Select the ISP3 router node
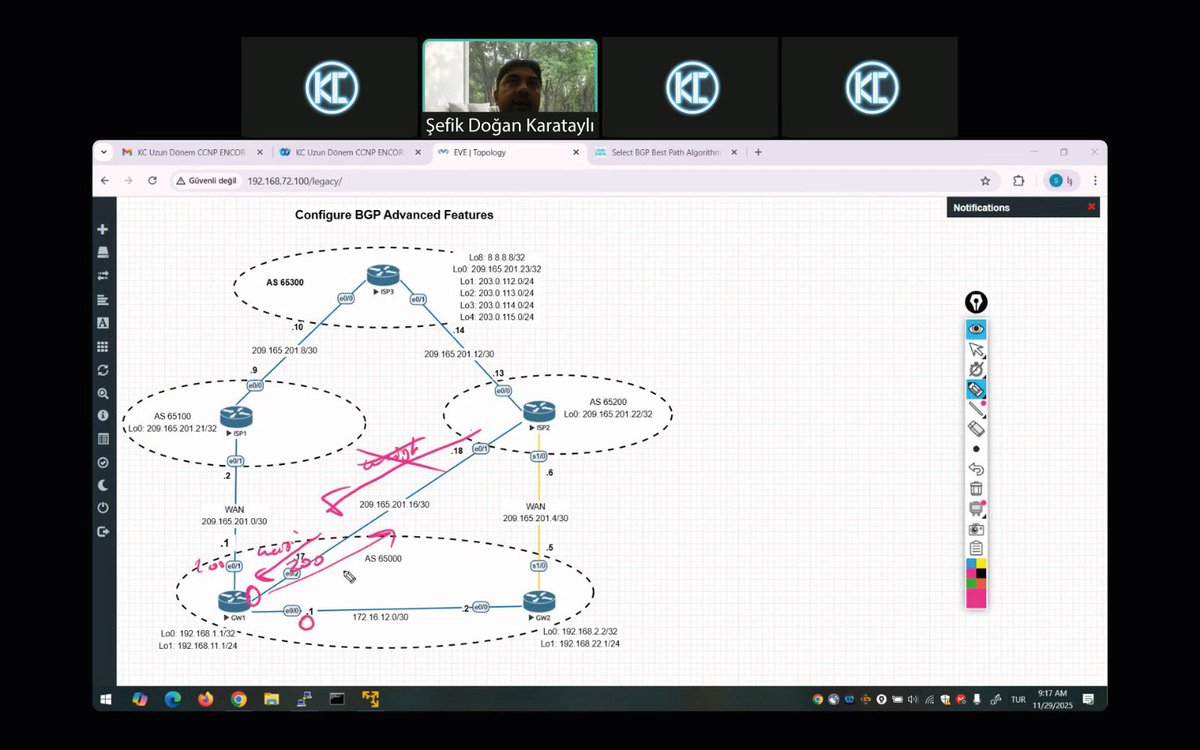This screenshot has width=1200, height=750. pos(382,275)
